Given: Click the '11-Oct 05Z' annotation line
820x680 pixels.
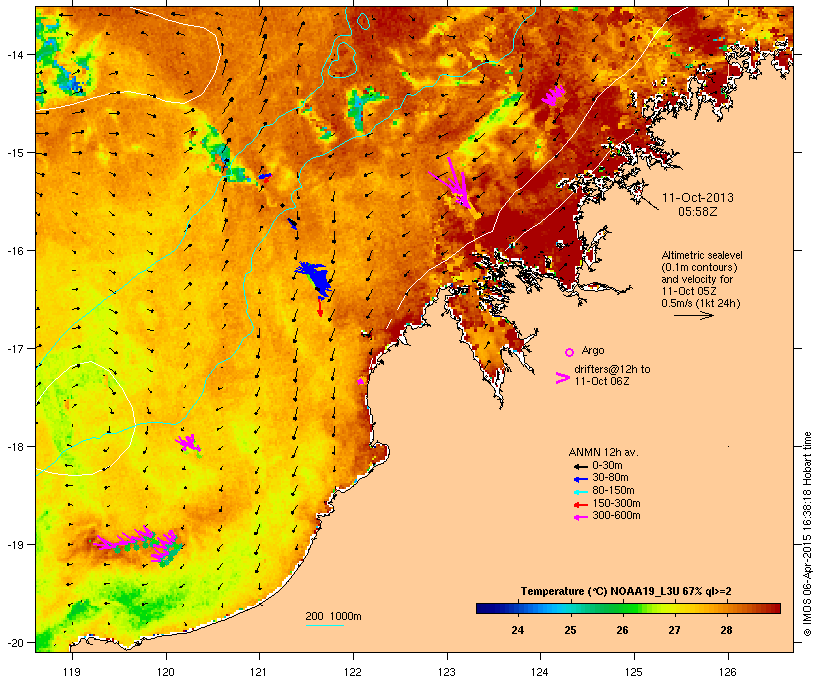Looking at the screenshot, I should [689, 291].
